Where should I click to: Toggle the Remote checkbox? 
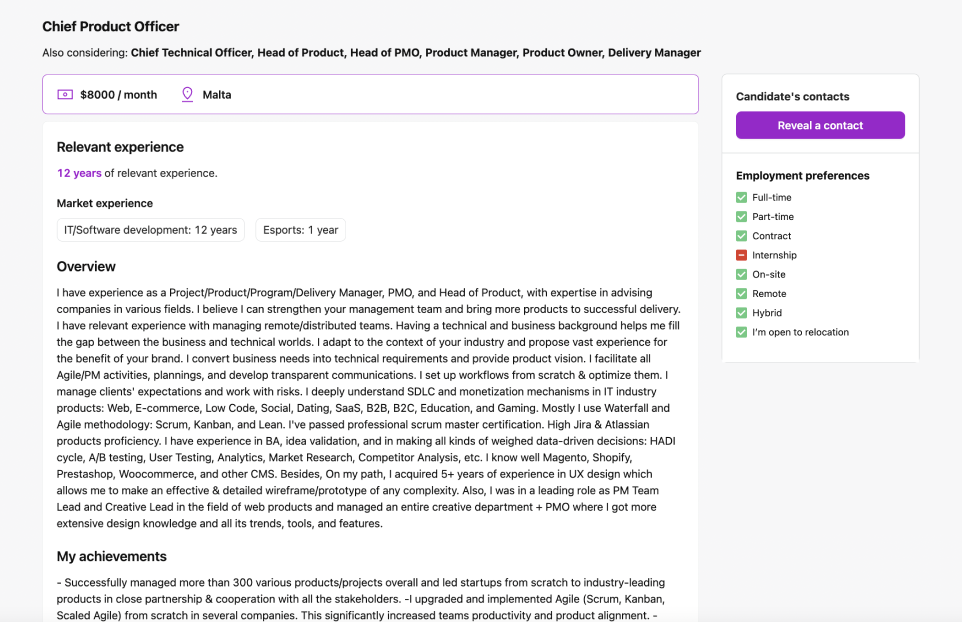tap(741, 293)
